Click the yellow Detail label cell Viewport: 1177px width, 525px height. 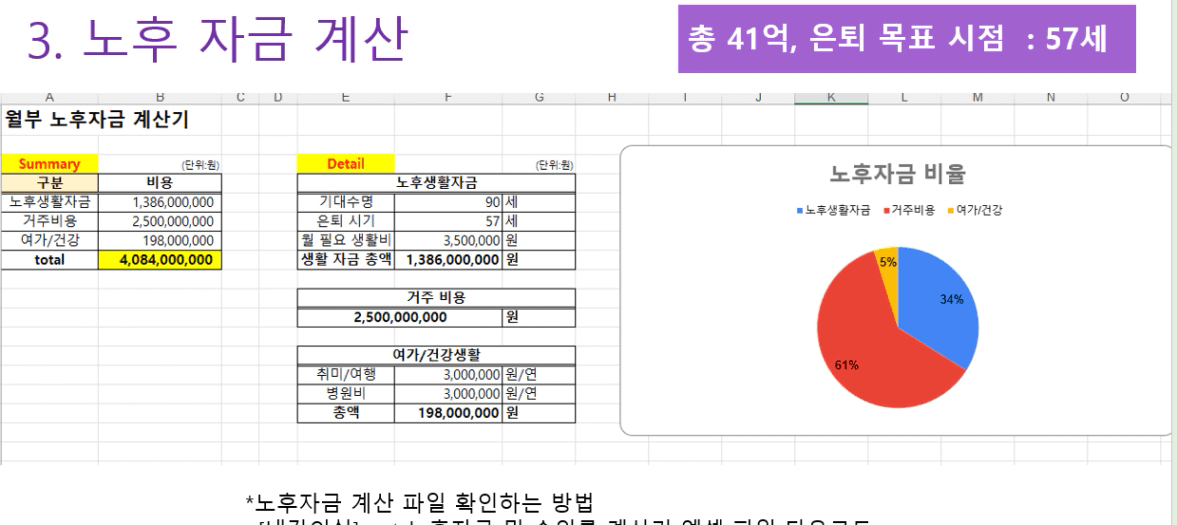tap(346, 164)
